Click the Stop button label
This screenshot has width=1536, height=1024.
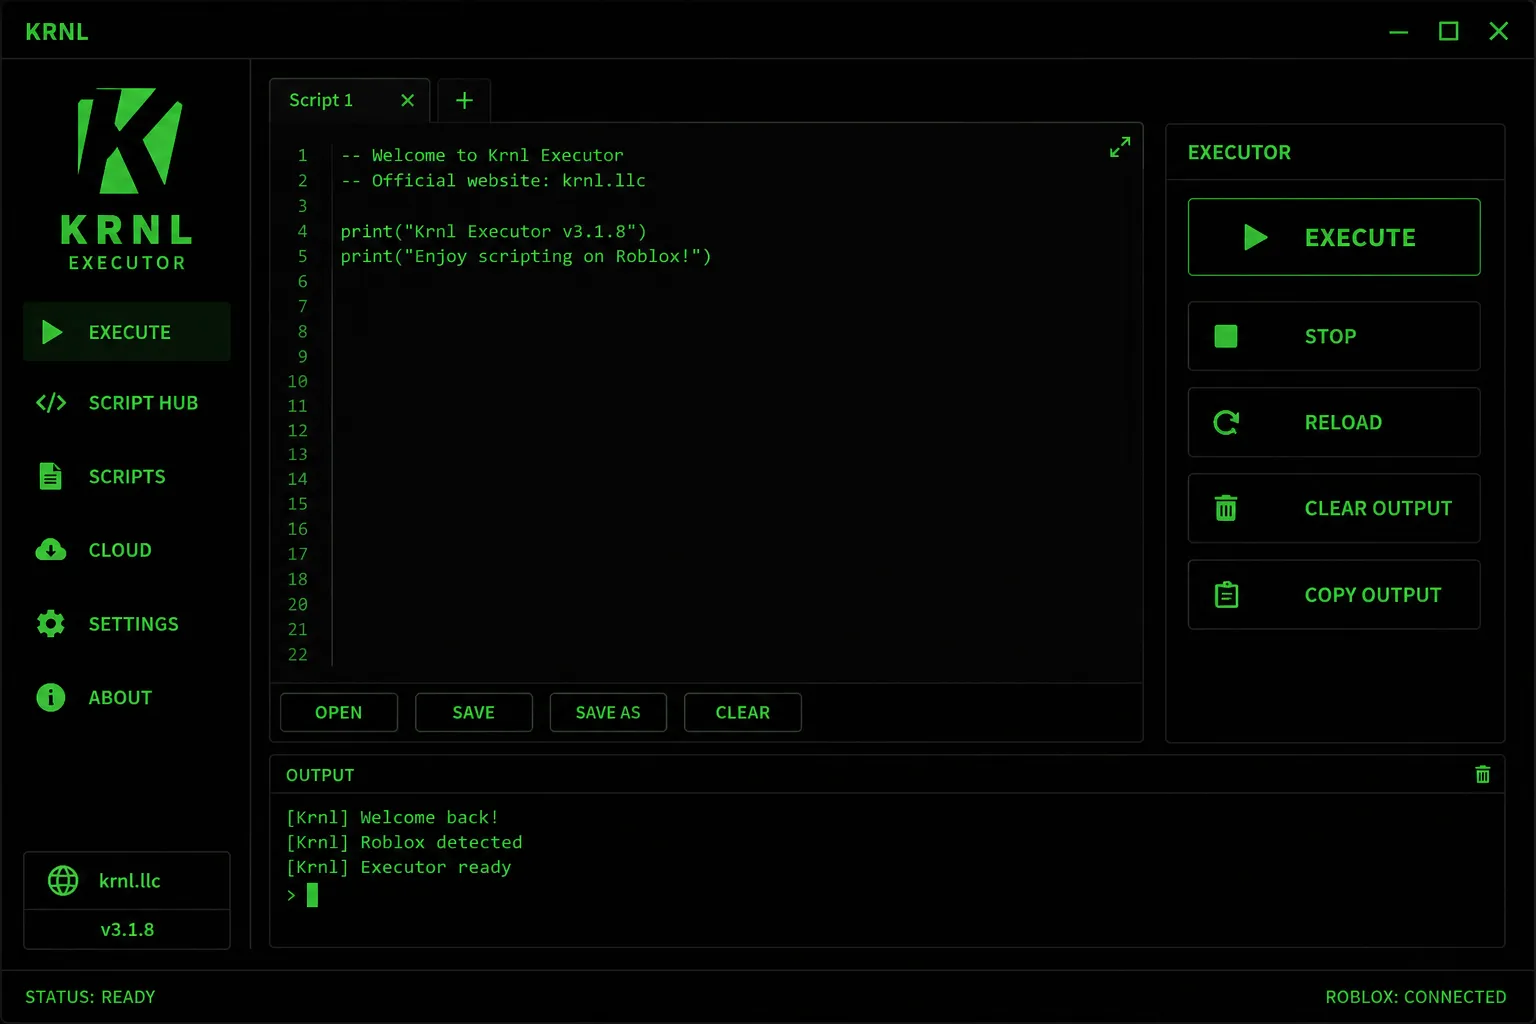(x=1330, y=336)
